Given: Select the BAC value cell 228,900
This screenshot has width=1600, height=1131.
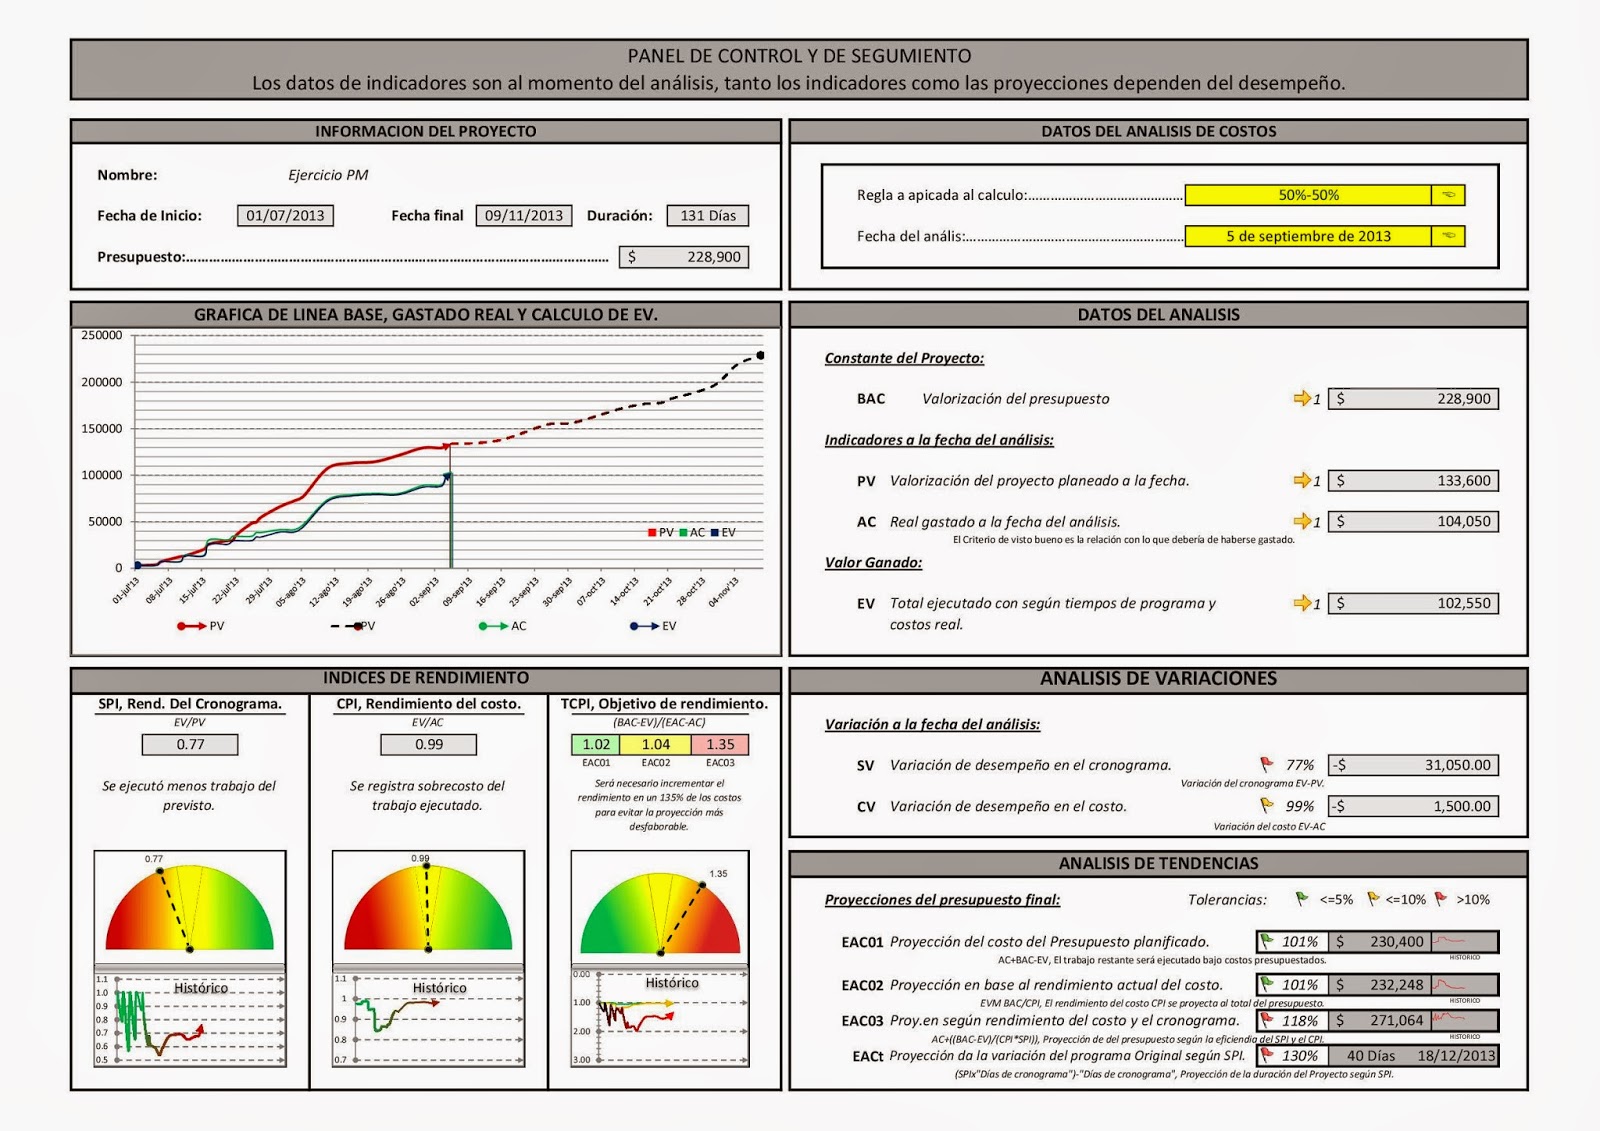Looking at the screenshot, I should (1414, 398).
